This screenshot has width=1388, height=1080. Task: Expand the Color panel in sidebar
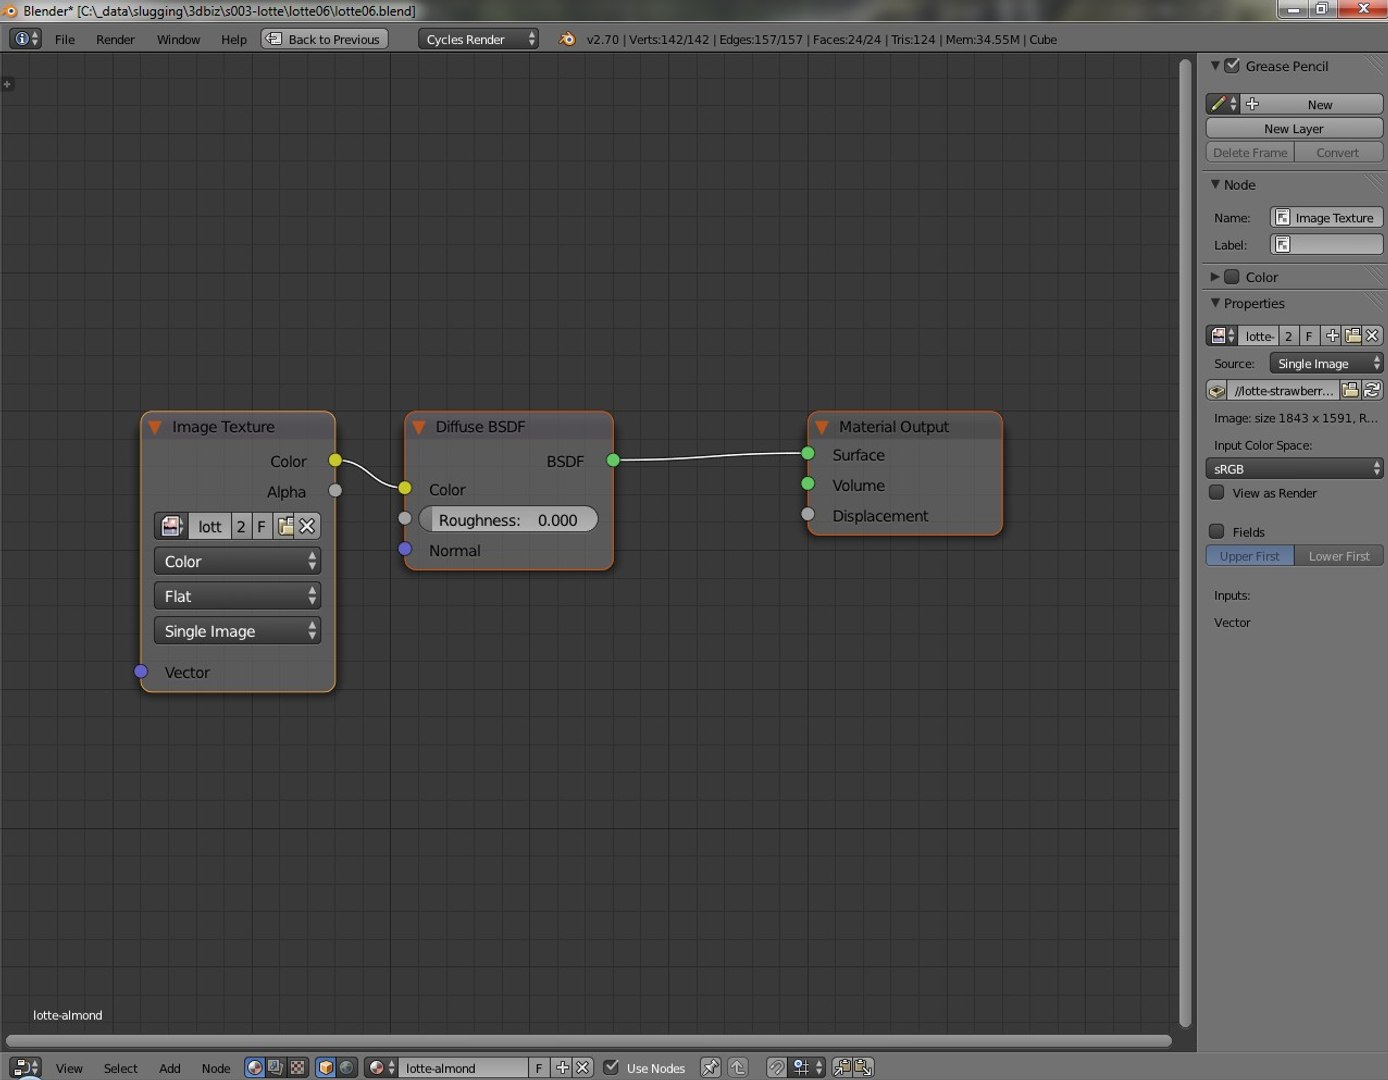point(1215,276)
